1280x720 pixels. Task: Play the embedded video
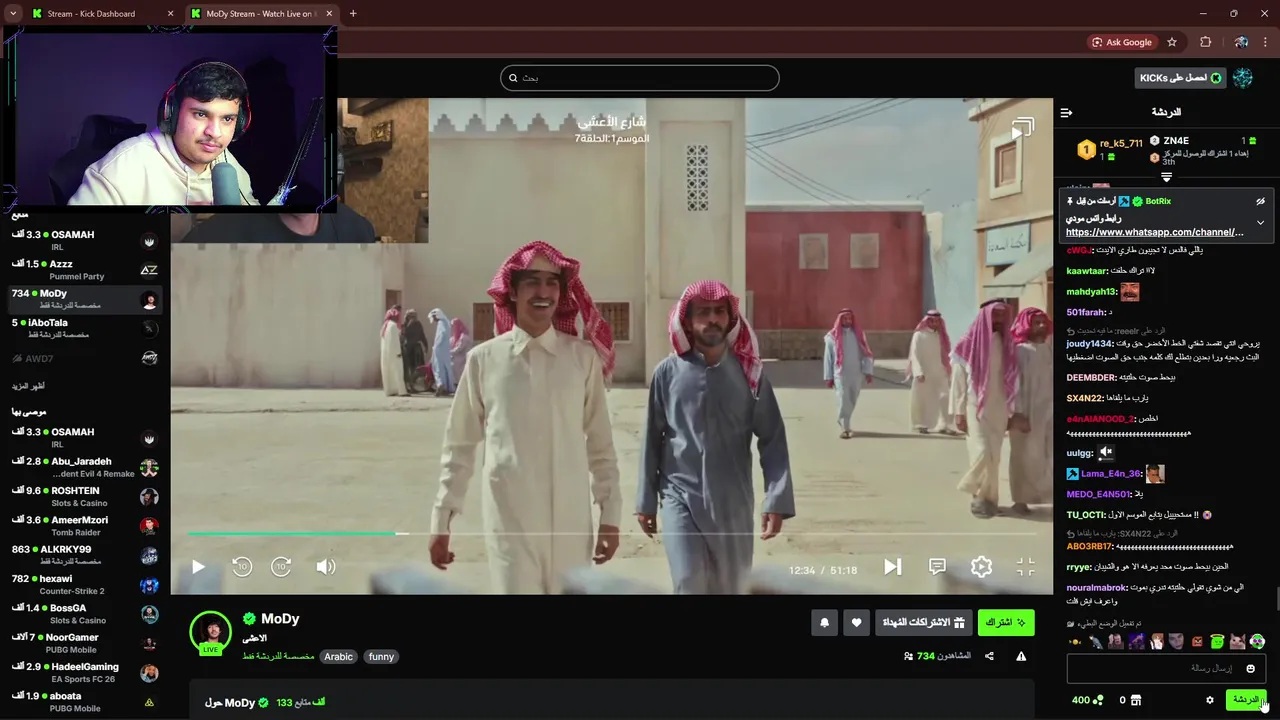pos(198,567)
